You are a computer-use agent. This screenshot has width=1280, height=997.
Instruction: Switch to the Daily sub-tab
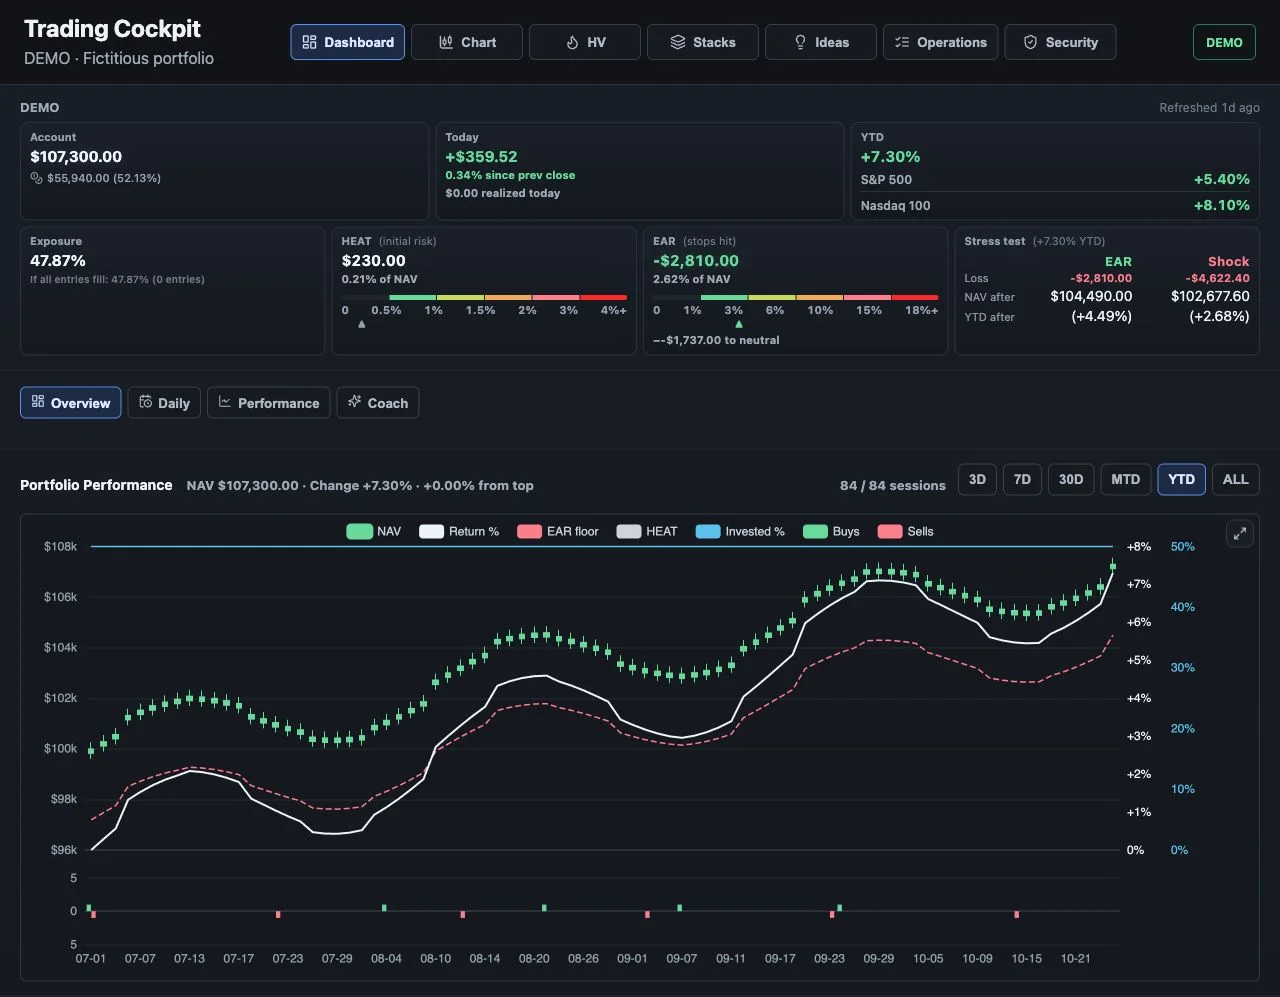164,403
